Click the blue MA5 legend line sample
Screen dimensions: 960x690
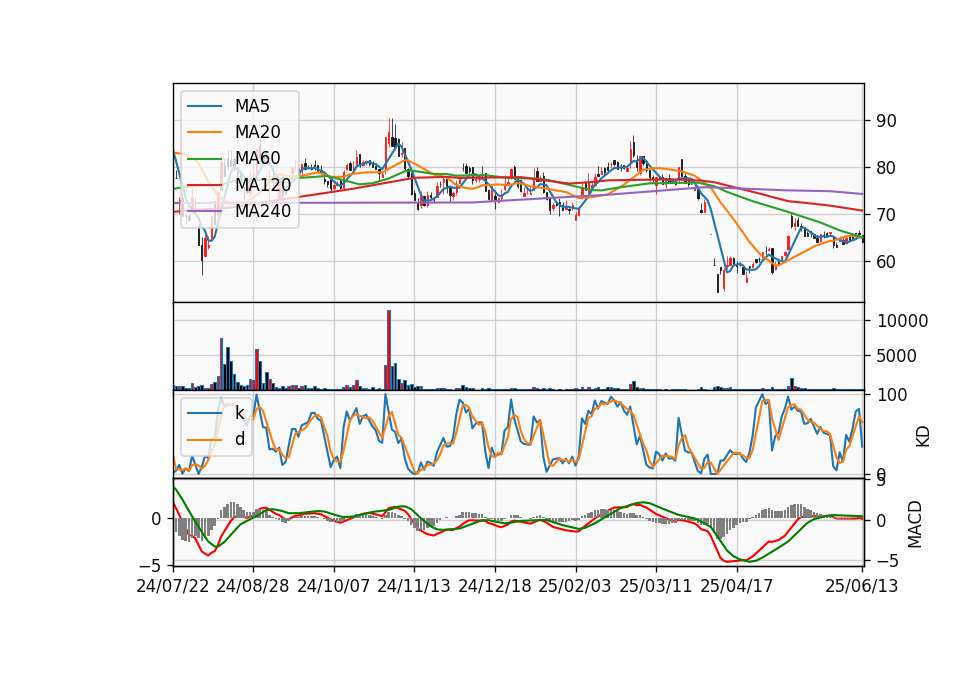(x=204, y=106)
